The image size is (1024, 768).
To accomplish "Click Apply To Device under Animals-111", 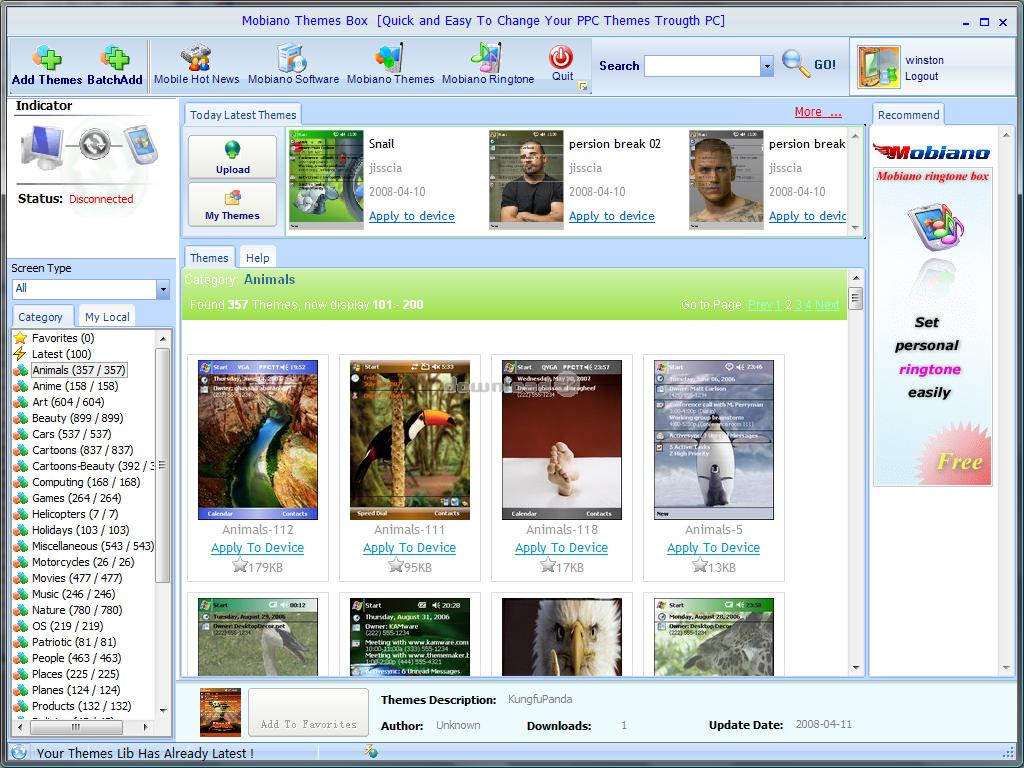I will tap(409, 548).
